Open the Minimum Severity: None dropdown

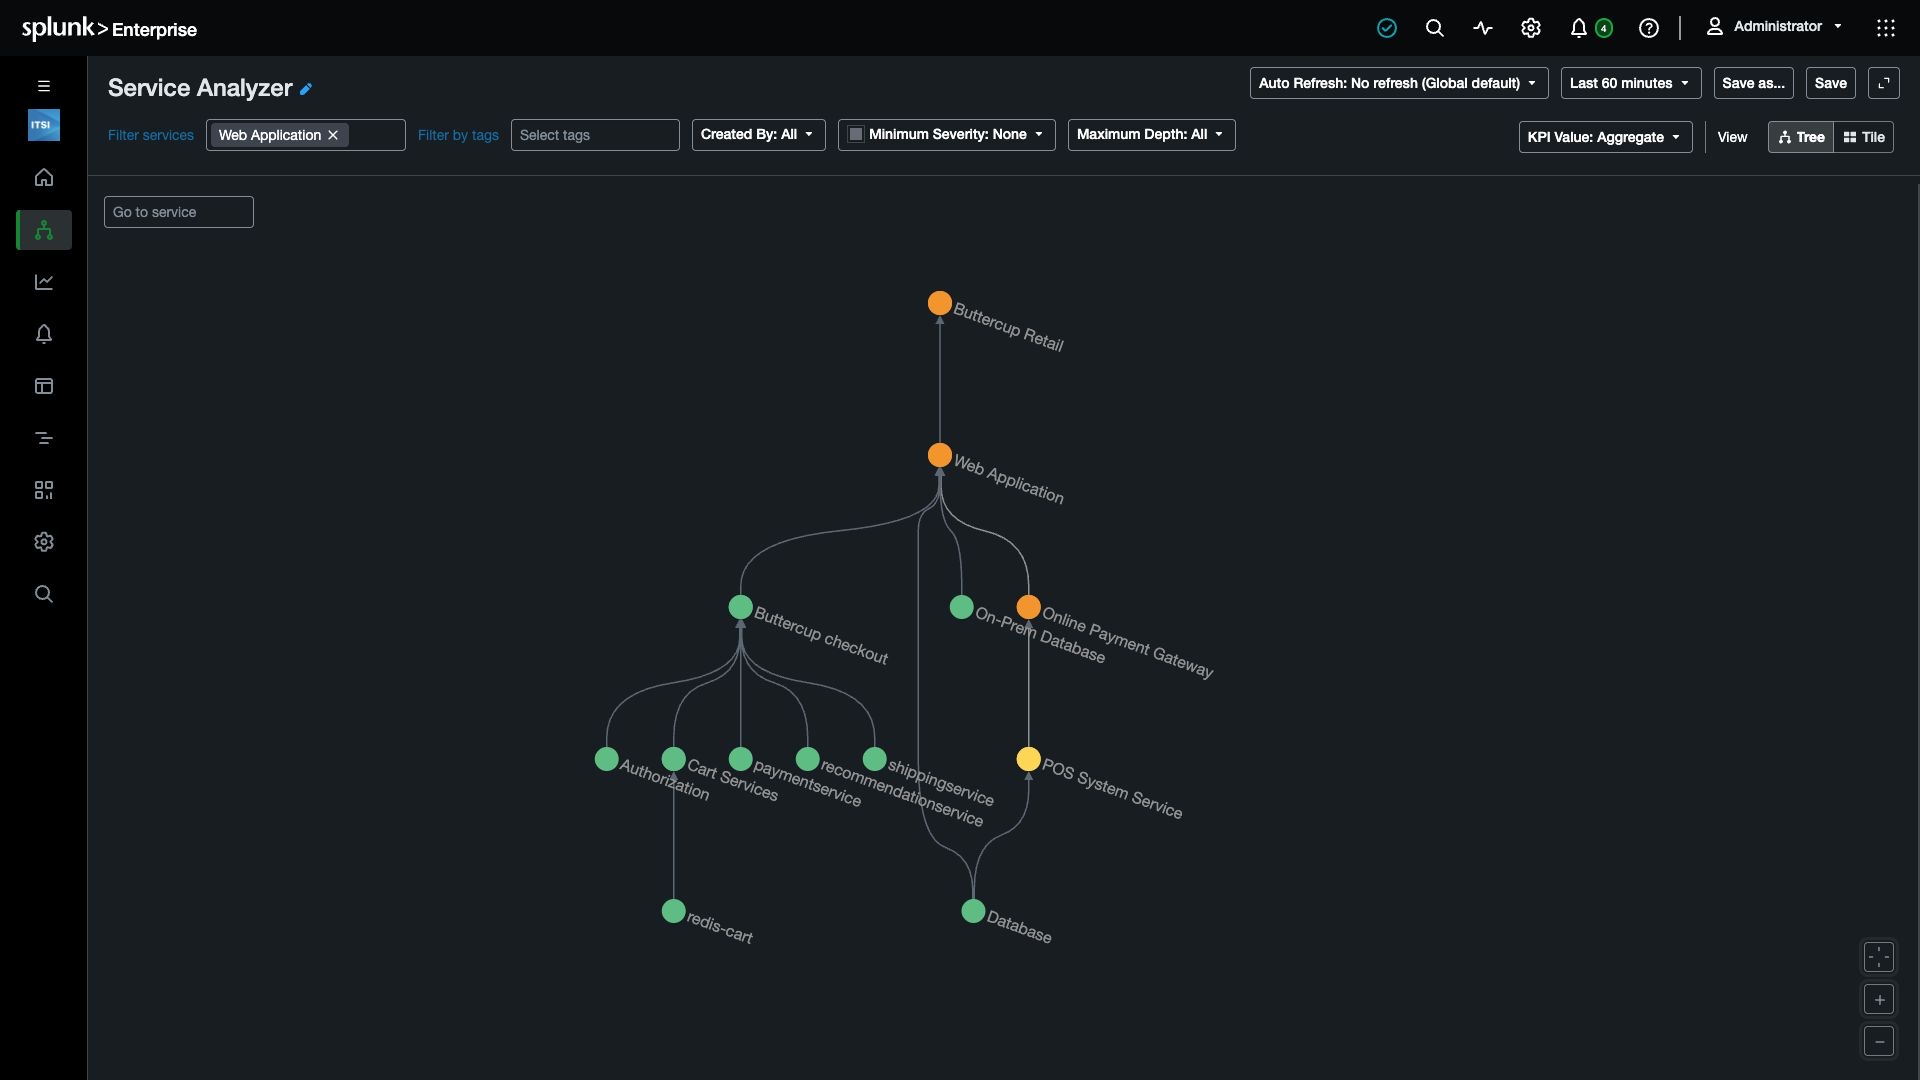(947, 135)
